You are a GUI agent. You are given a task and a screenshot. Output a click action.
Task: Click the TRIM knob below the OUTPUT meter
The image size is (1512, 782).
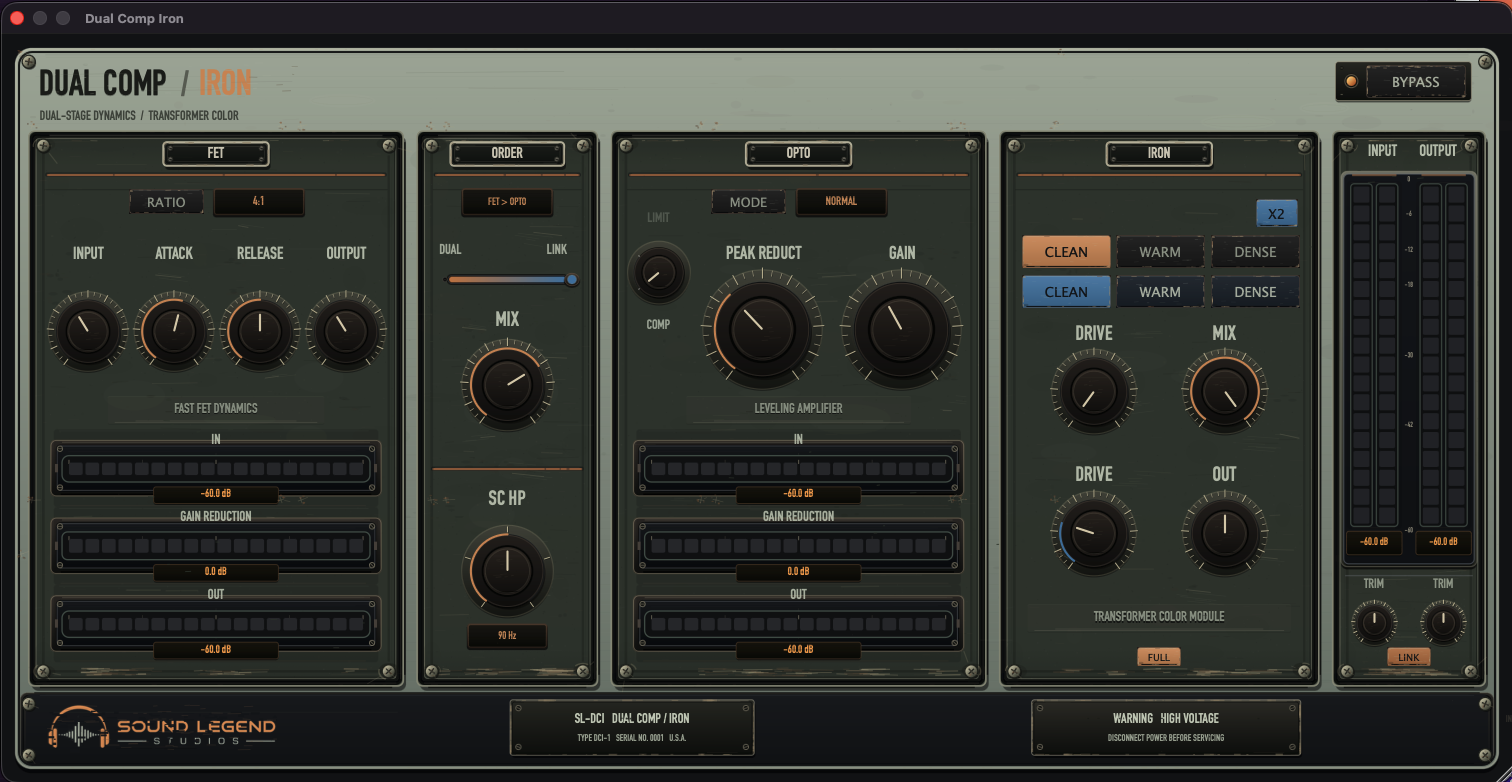click(x=1442, y=623)
